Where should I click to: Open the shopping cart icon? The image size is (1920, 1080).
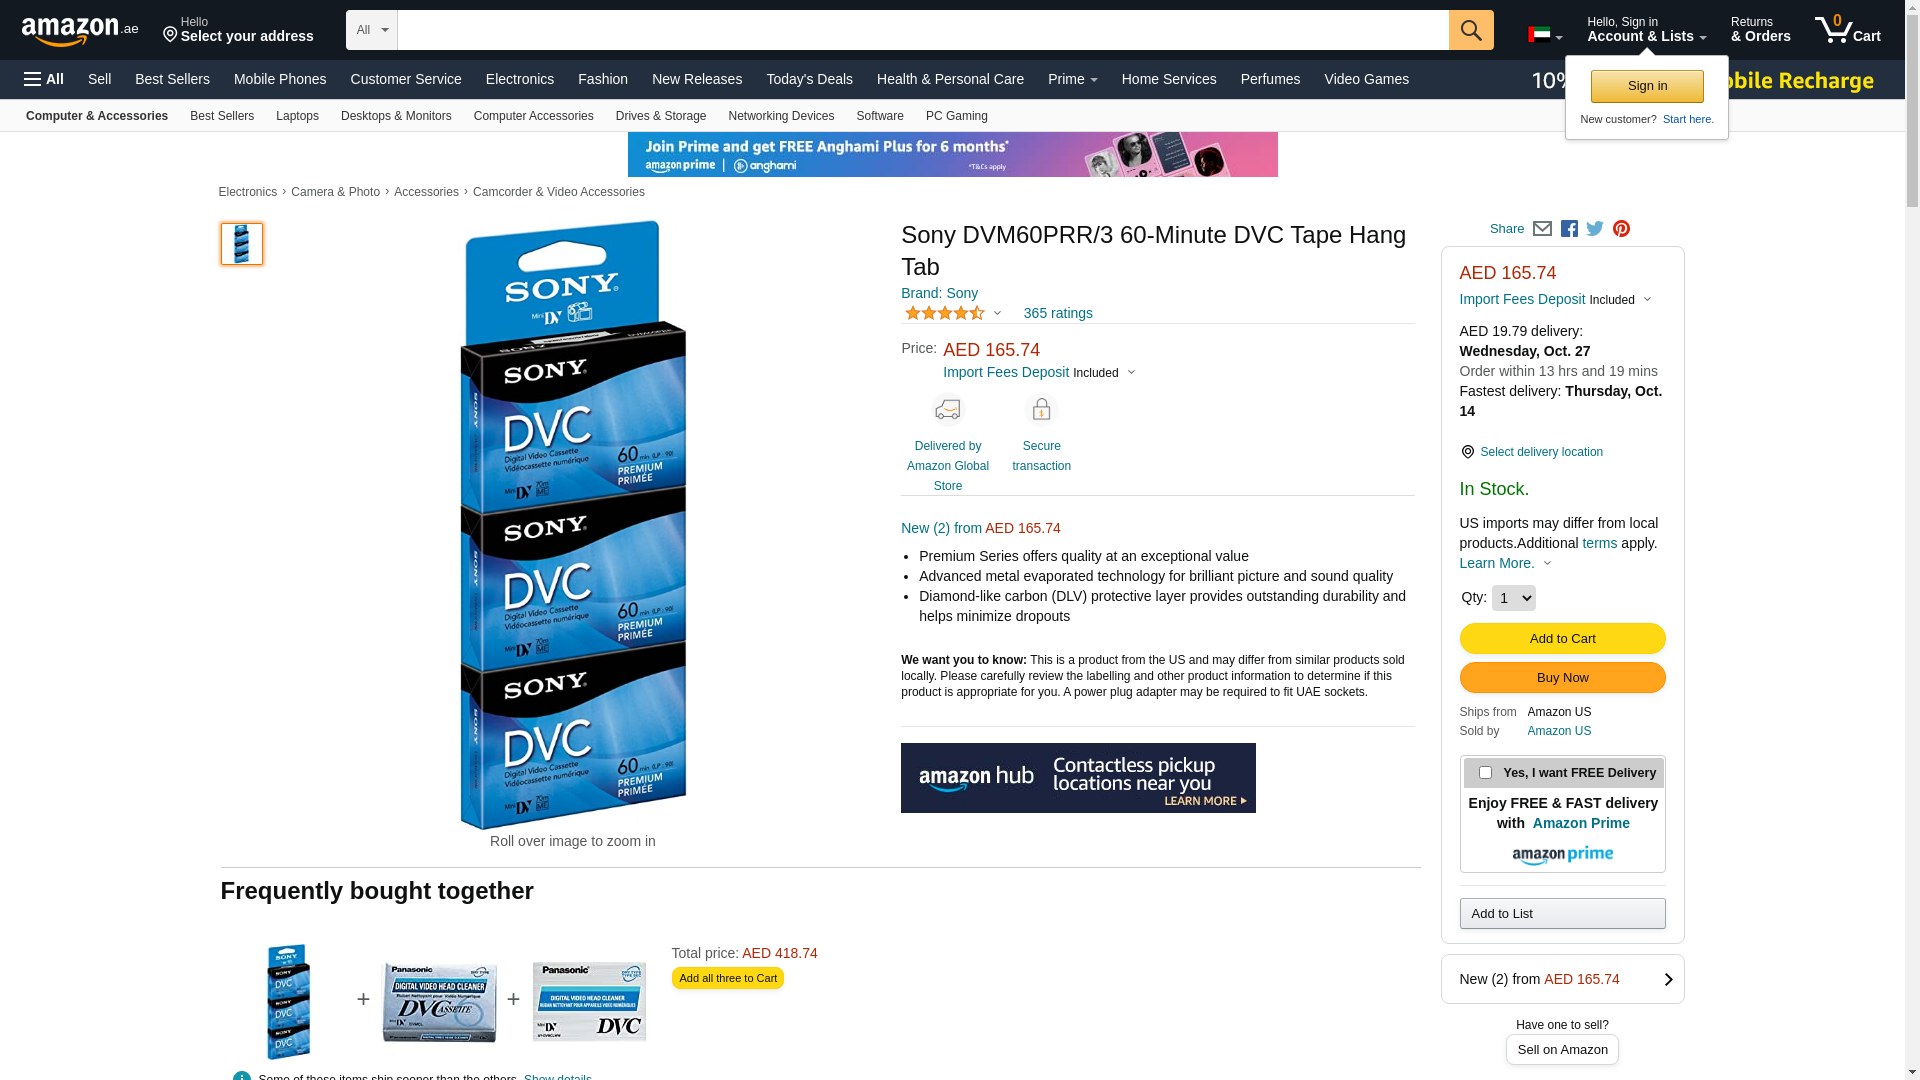pyautogui.click(x=1847, y=29)
